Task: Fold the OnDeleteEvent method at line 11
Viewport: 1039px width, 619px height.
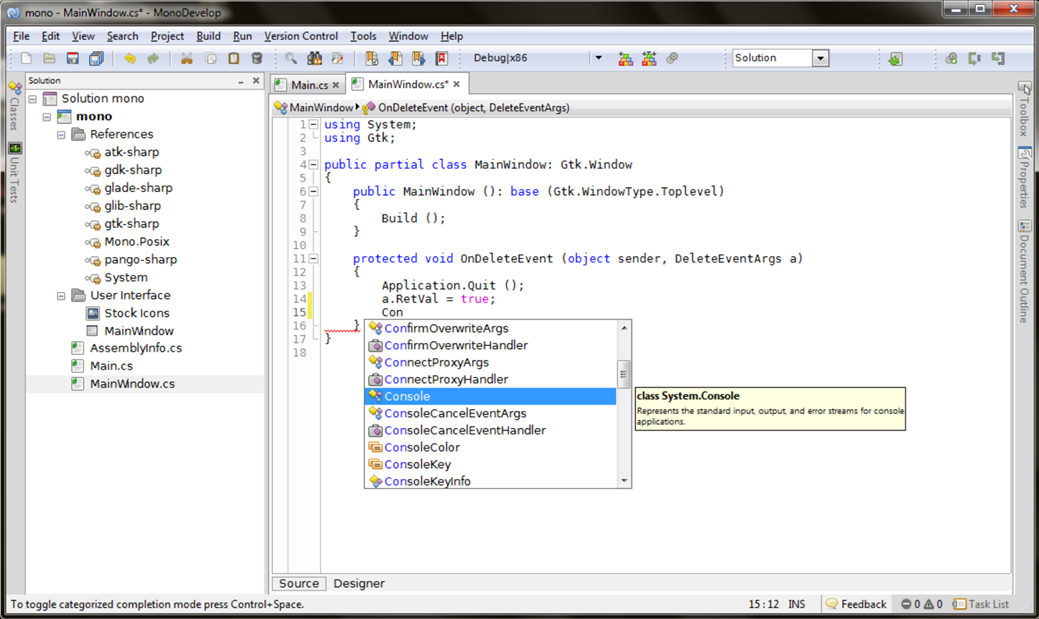Action: 313,258
